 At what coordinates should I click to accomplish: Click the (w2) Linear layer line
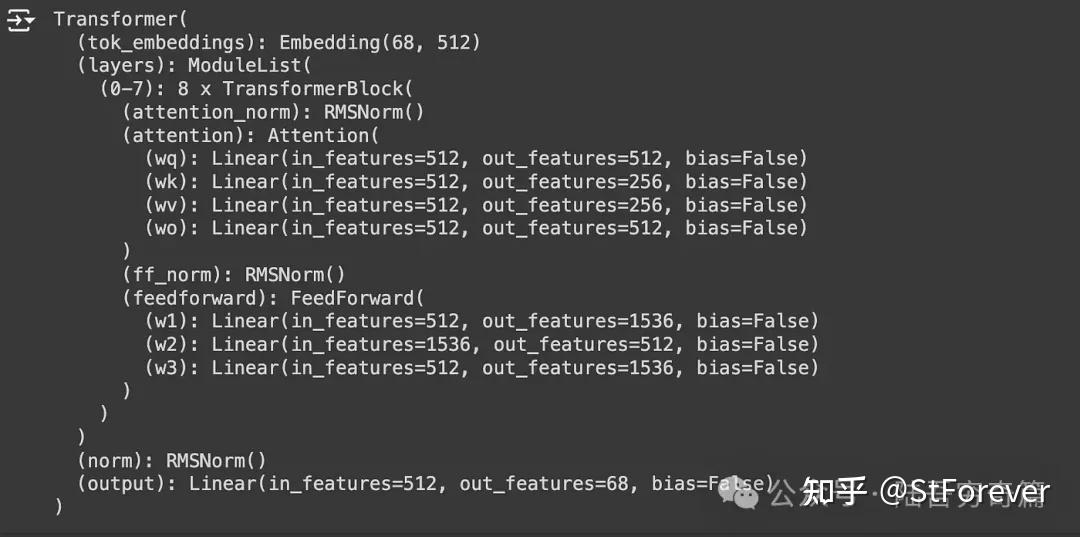[x=482, y=344]
